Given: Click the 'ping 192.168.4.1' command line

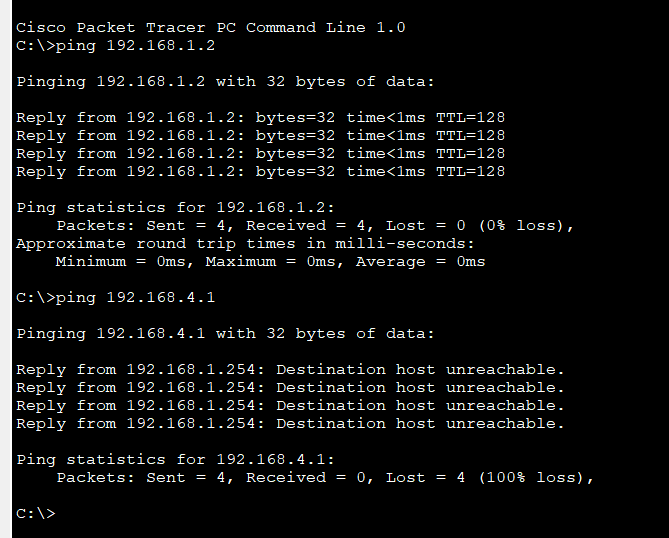Looking at the screenshot, I should (116, 297).
